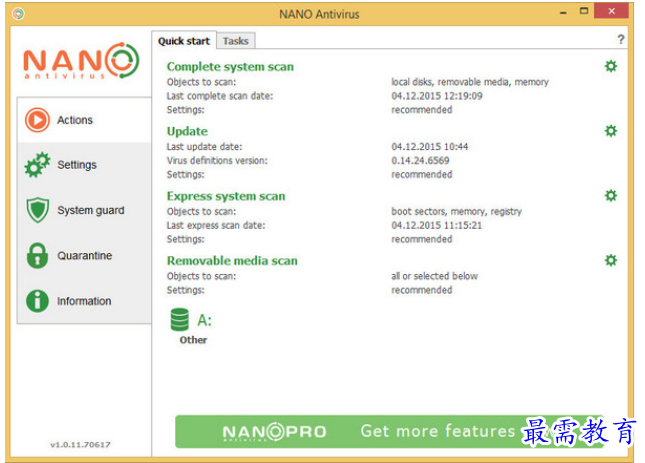
Task: Click the Update heading link
Action: click(x=187, y=131)
